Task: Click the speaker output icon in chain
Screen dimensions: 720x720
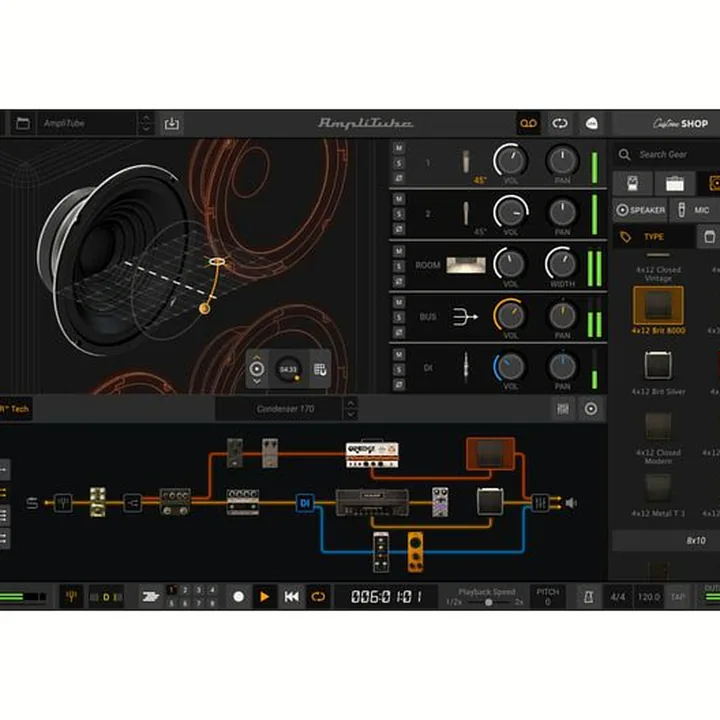Action: (x=571, y=503)
